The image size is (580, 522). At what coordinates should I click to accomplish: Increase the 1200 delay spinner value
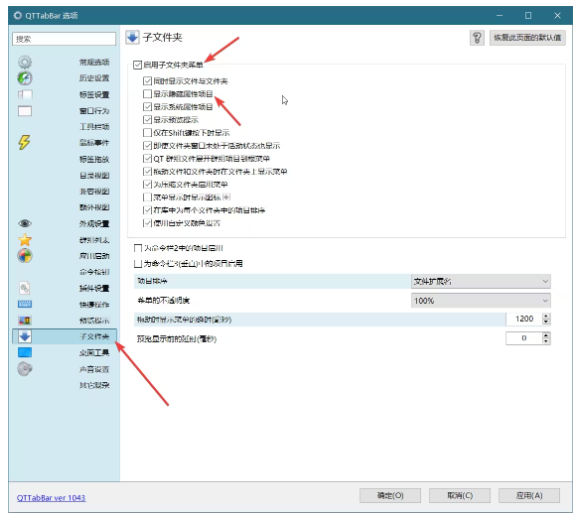point(546,316)
